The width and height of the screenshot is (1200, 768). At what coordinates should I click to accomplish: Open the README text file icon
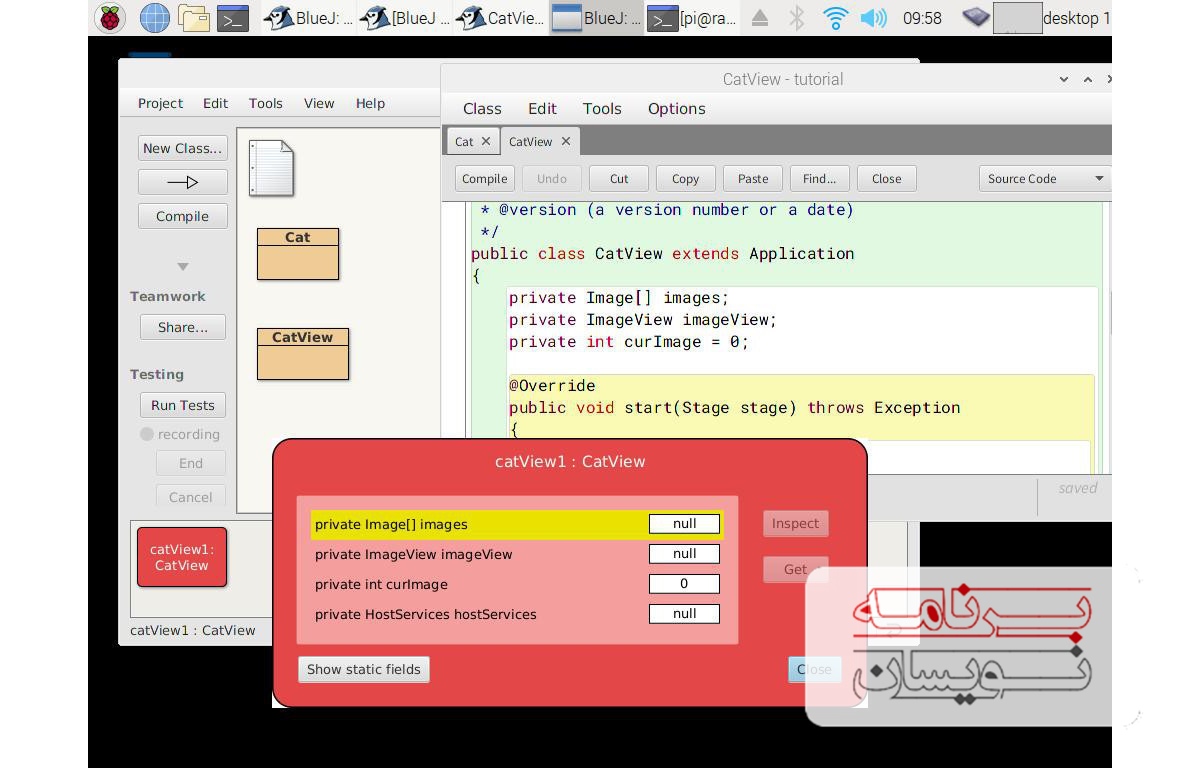(x=271, y=168)
